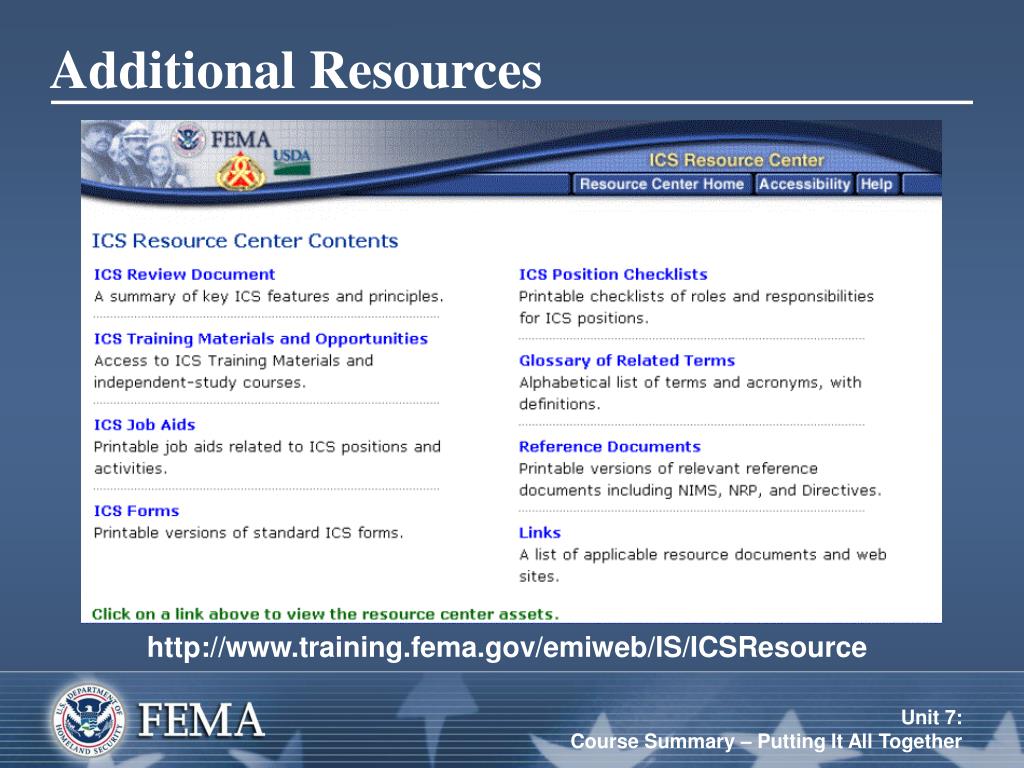Click the Homeland Security seal in the footer
1024x768 pixels.
coord(89,721)
